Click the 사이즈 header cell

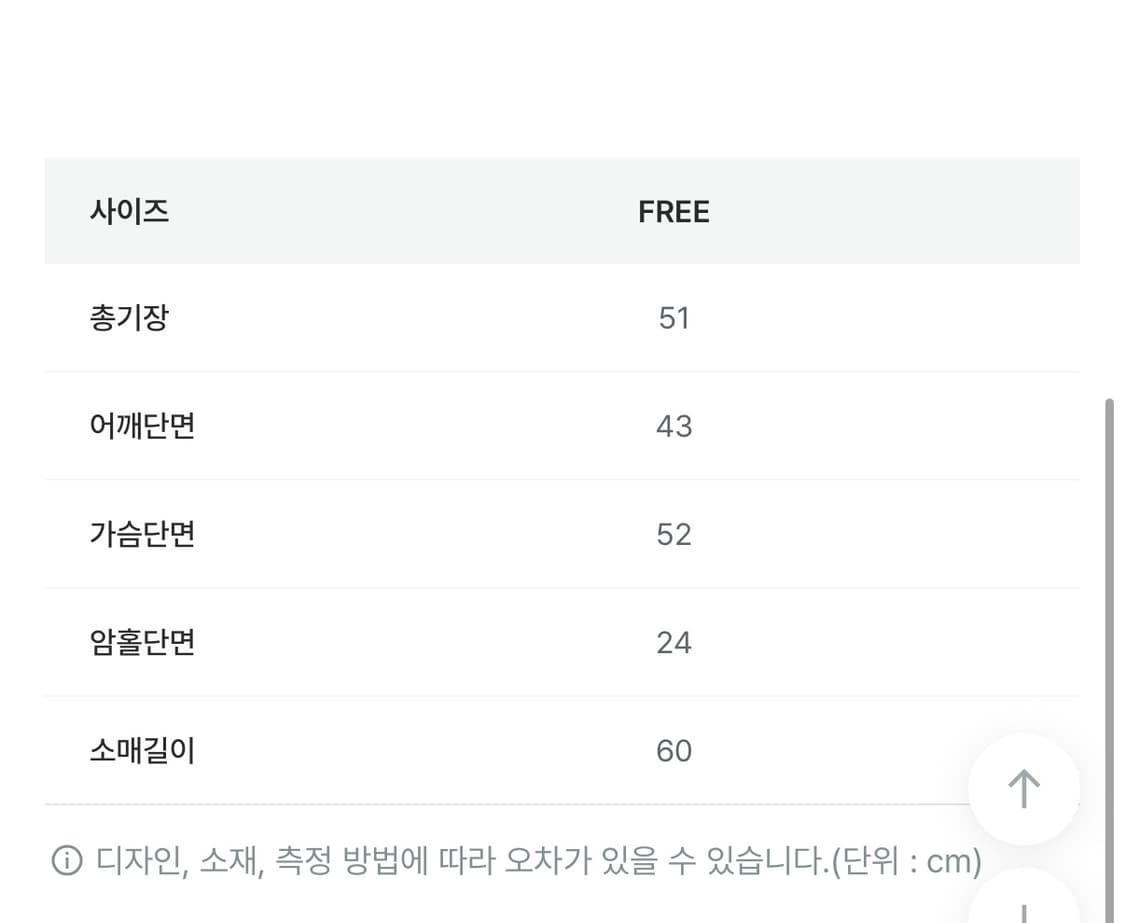pos(130,211)
